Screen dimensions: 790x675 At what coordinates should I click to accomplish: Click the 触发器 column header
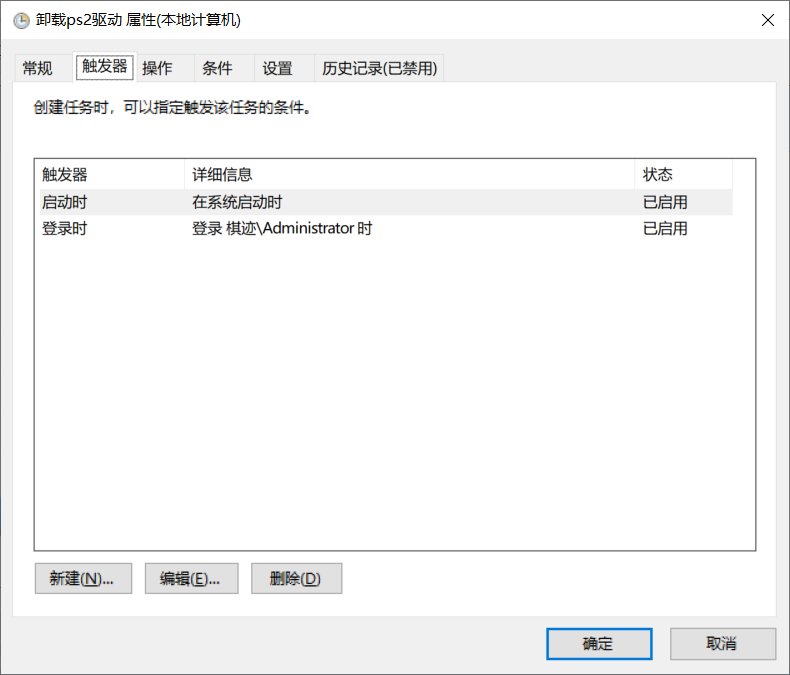coord(112,174)
